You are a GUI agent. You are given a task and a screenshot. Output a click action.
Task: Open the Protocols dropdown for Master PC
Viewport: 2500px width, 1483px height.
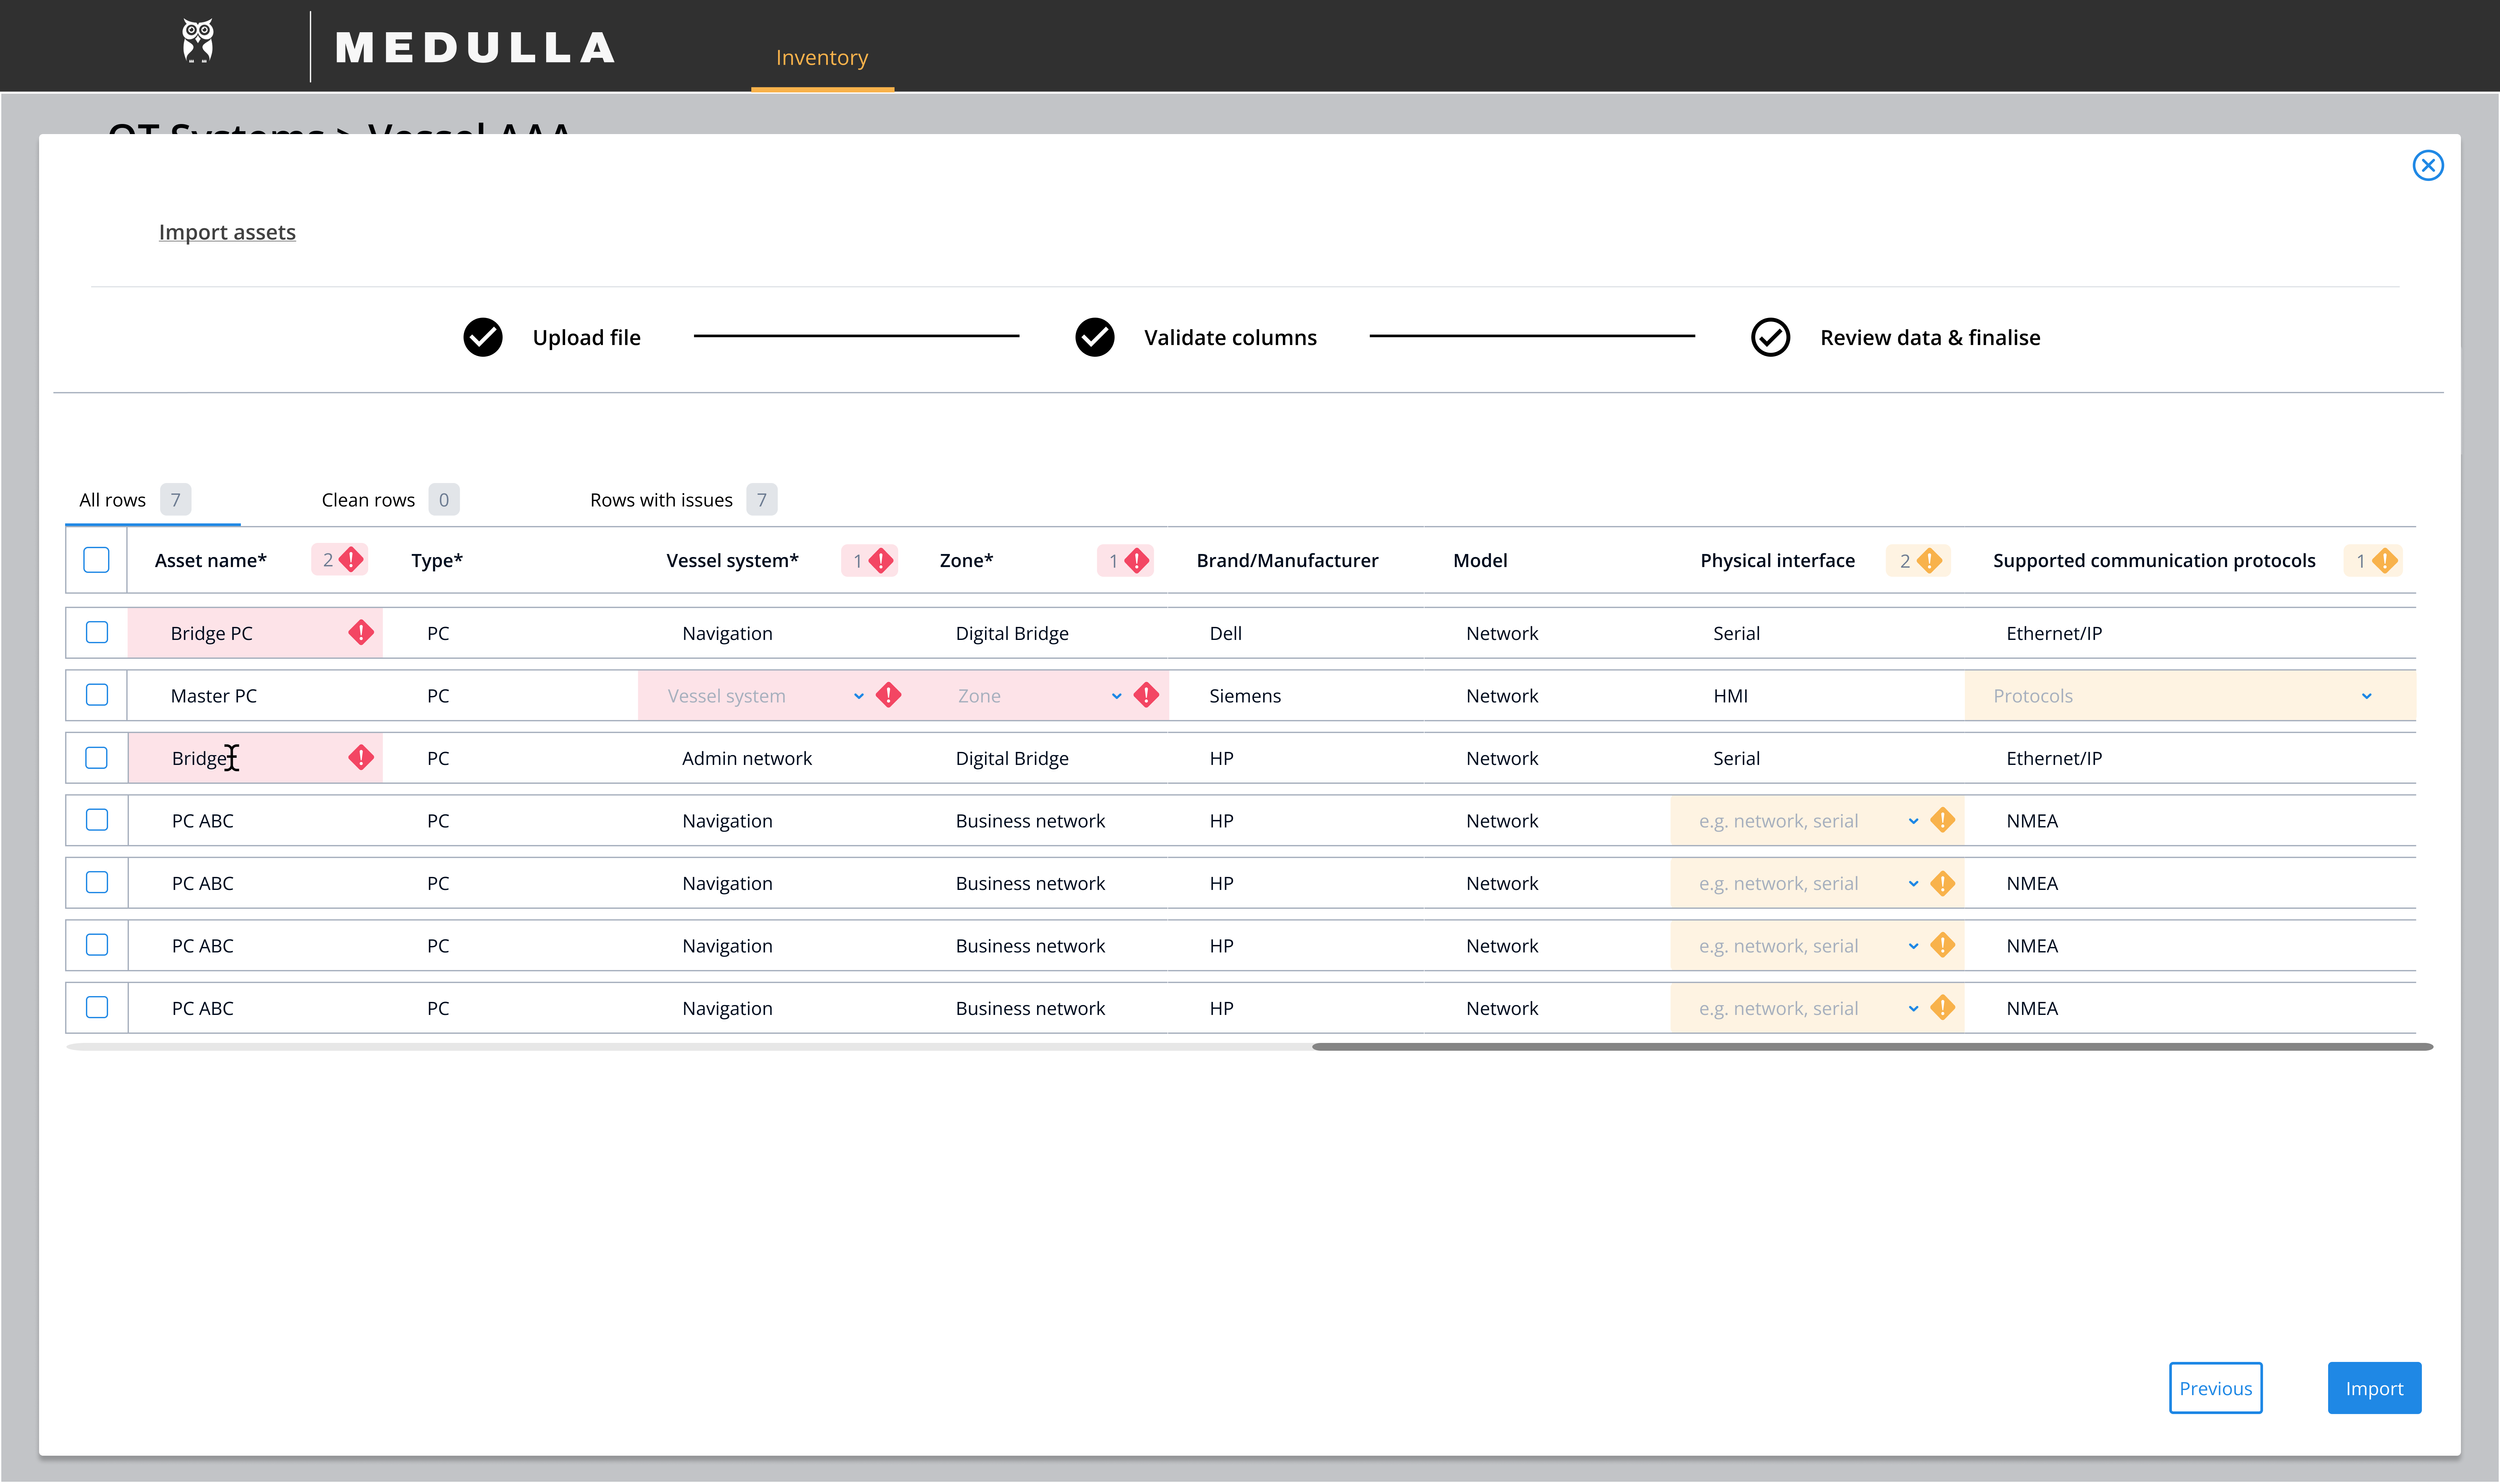click(x=2366, y=696)
